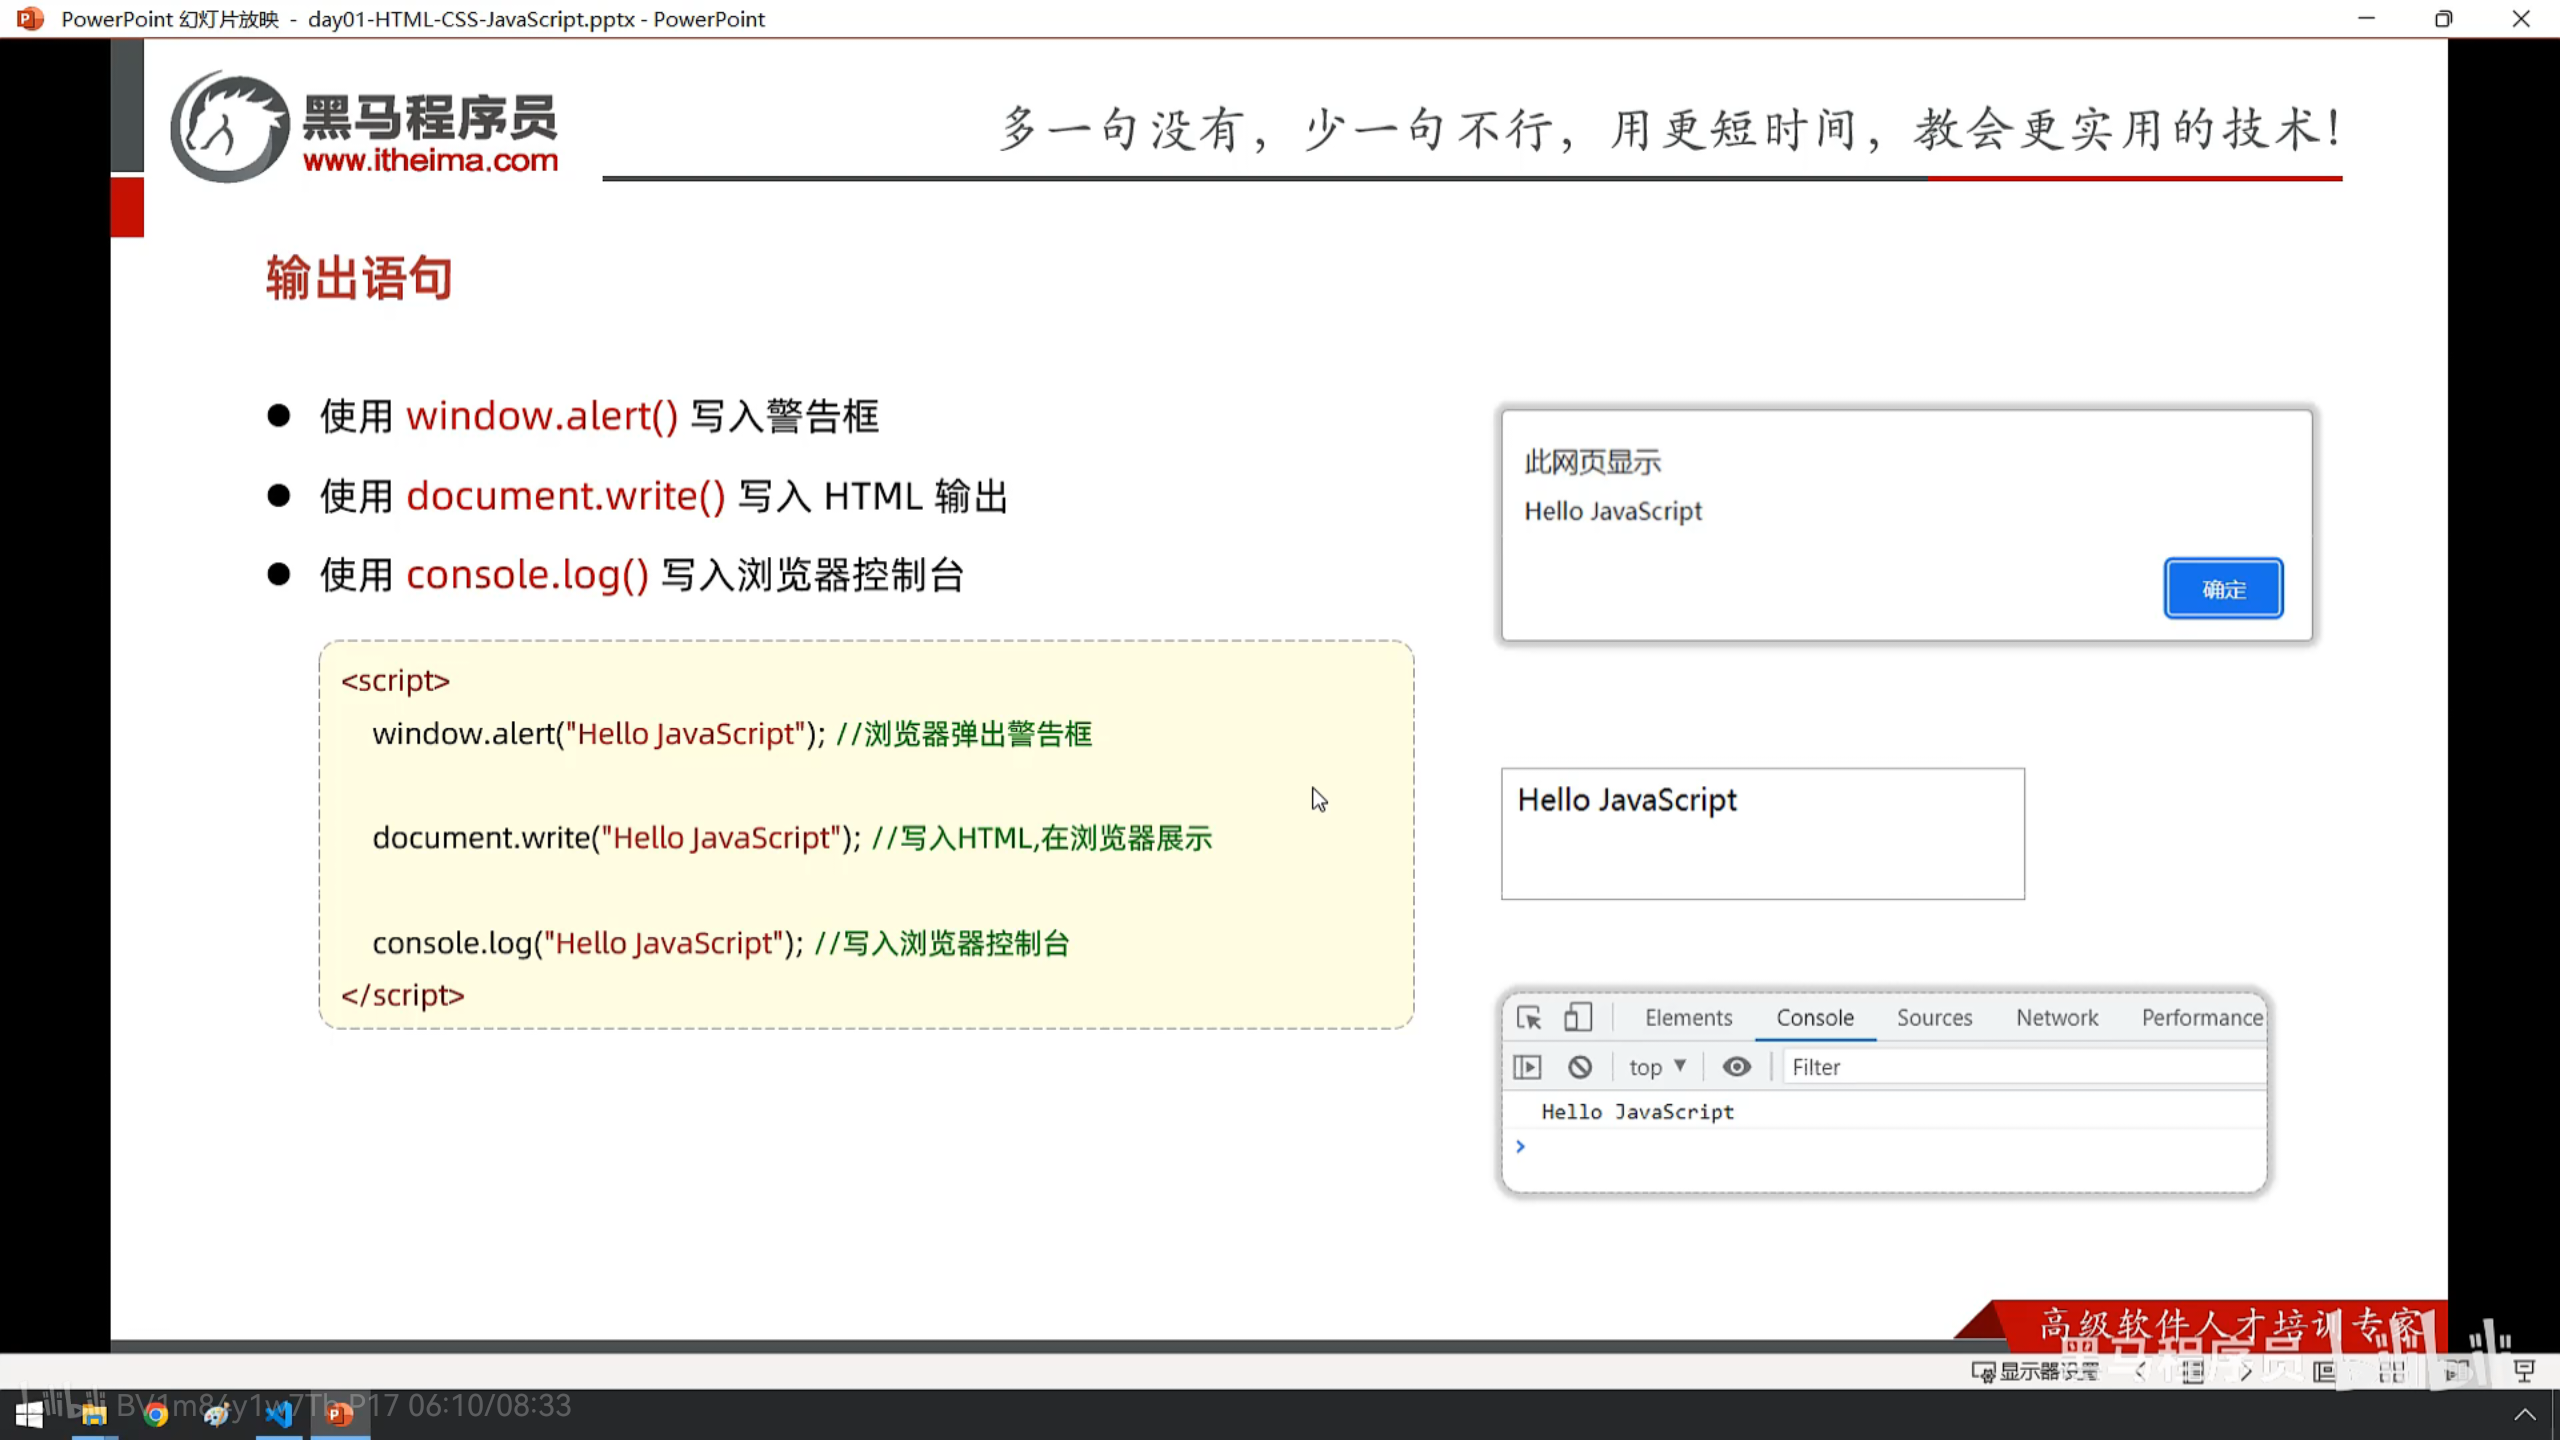Click the 输出语句 slide title

(x=359, y=278)
